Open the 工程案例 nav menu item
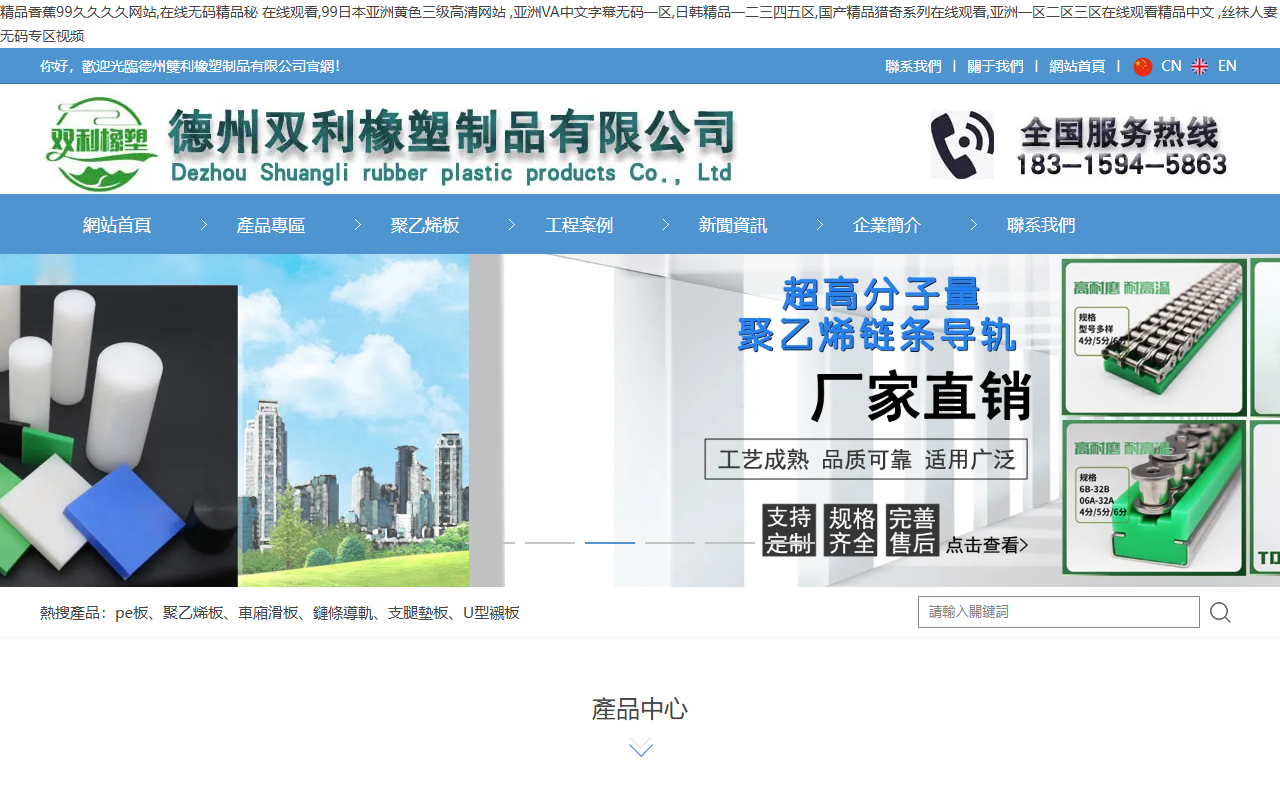Screen dimensions: 1280x800 [x=579, y=225]
